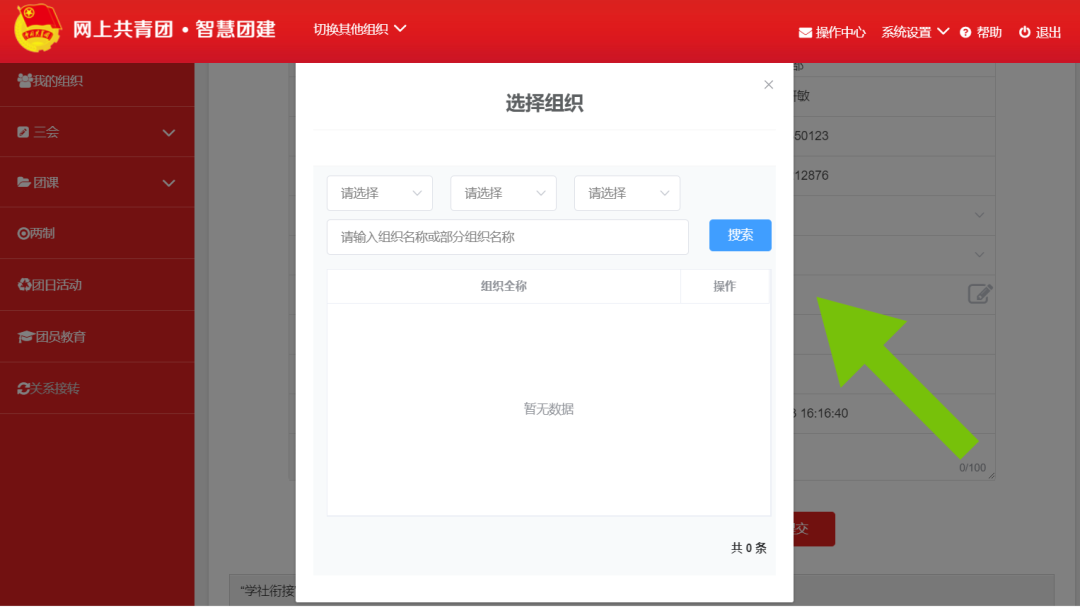Click the 操作 column header
Image resolution: width=1080 pixels, height=608 pixels.
pos(725,286)
